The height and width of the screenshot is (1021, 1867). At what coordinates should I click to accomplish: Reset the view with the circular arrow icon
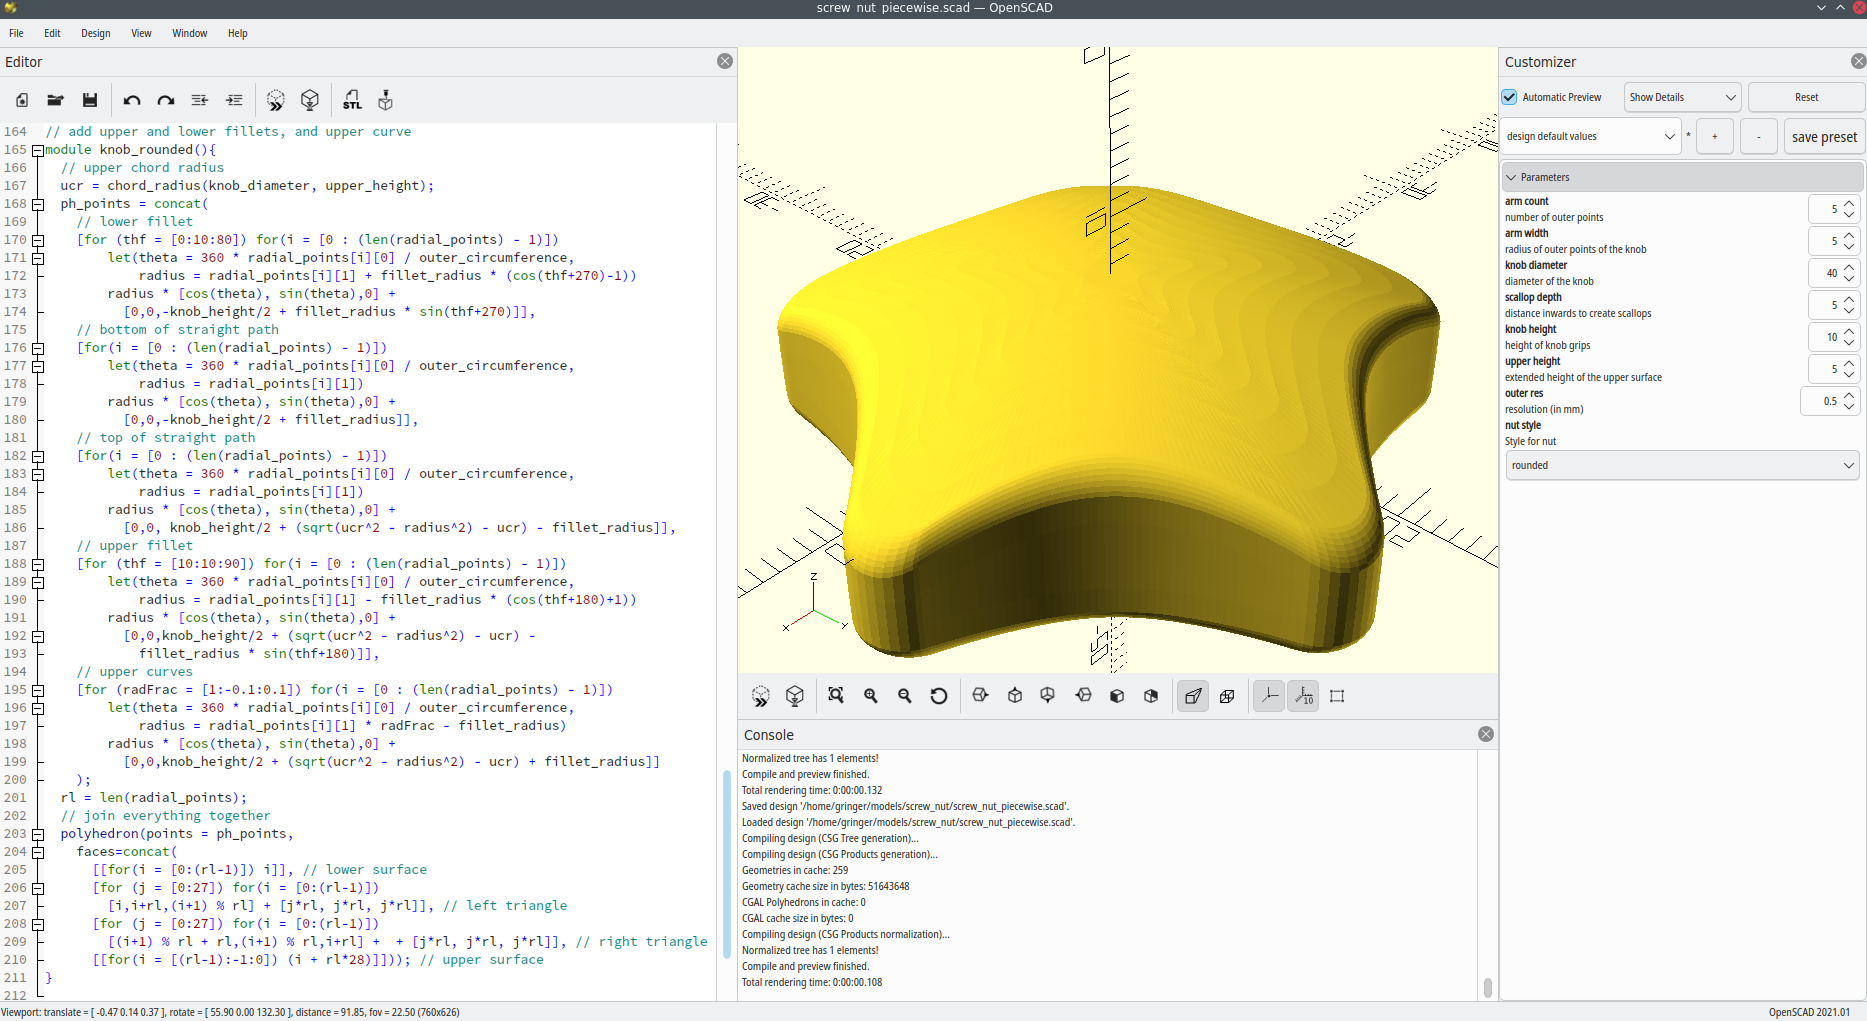click(x=938, y=696)
